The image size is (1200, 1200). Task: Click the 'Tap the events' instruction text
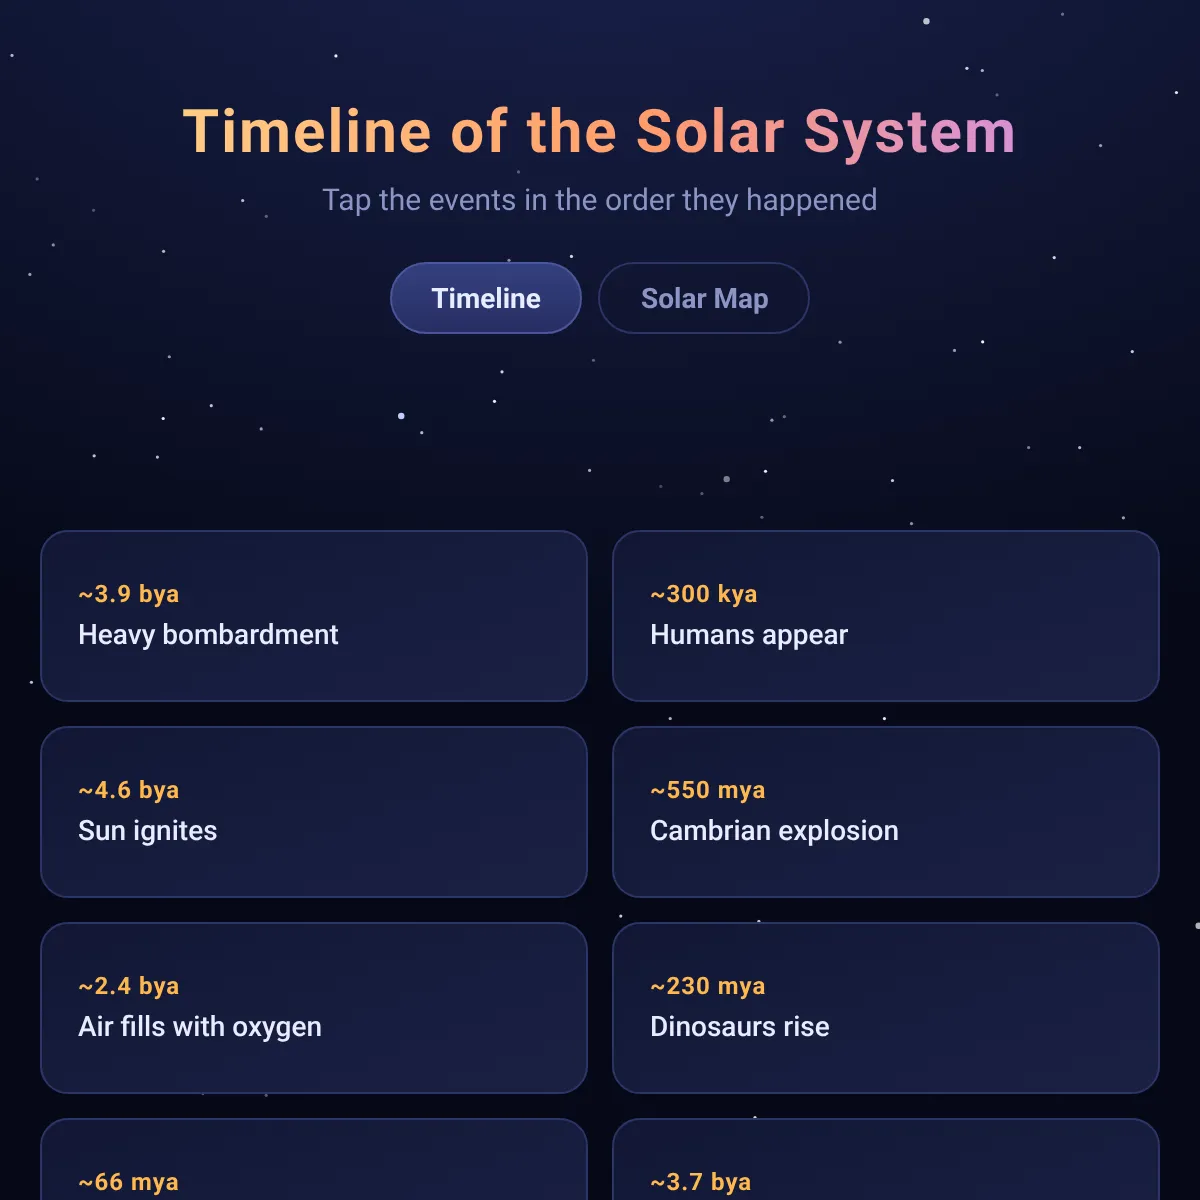599,200
